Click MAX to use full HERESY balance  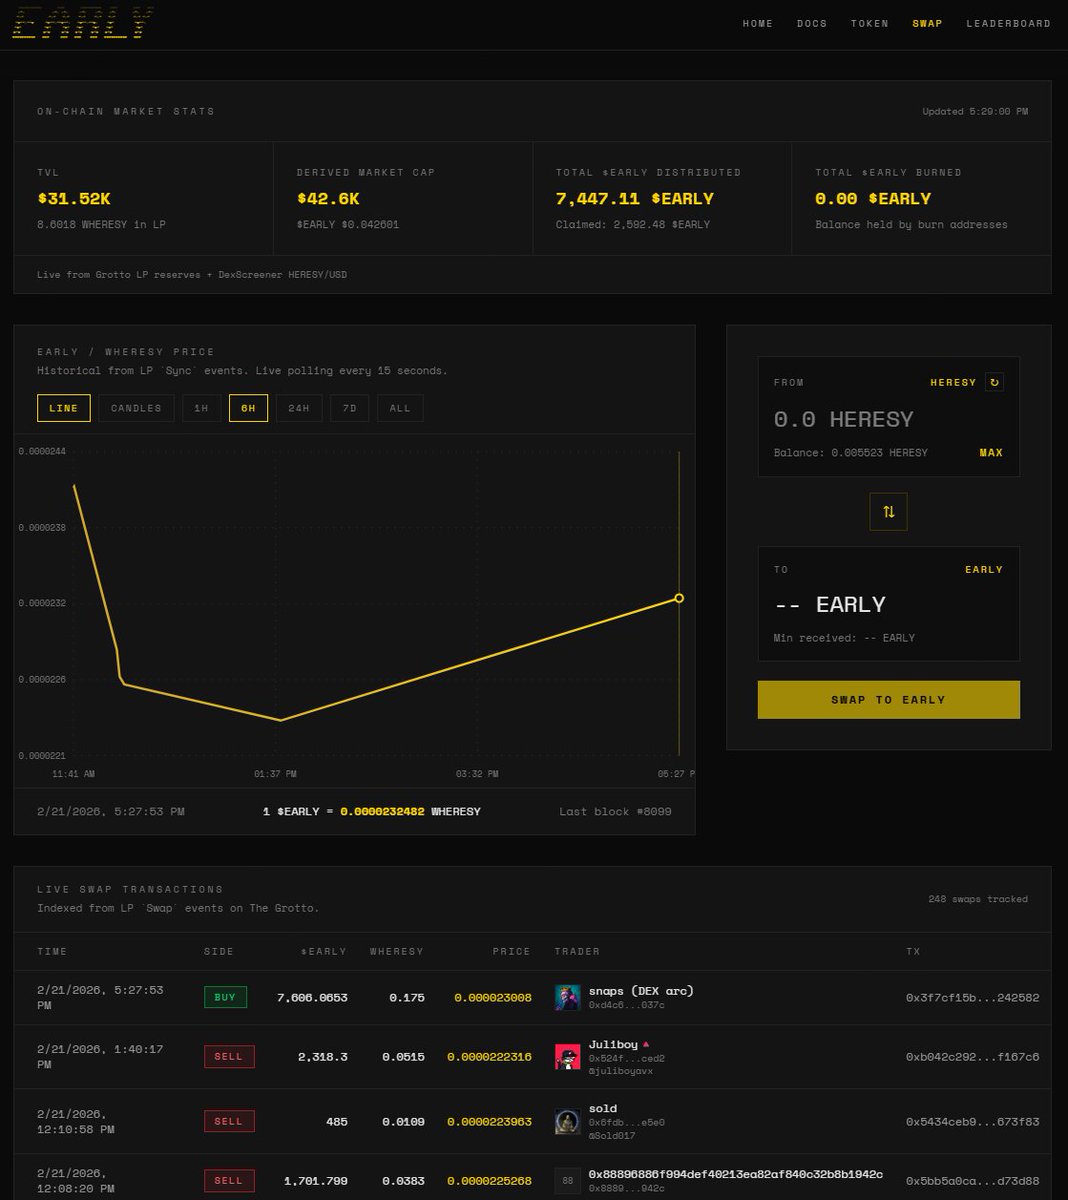(x=991, y=452)
